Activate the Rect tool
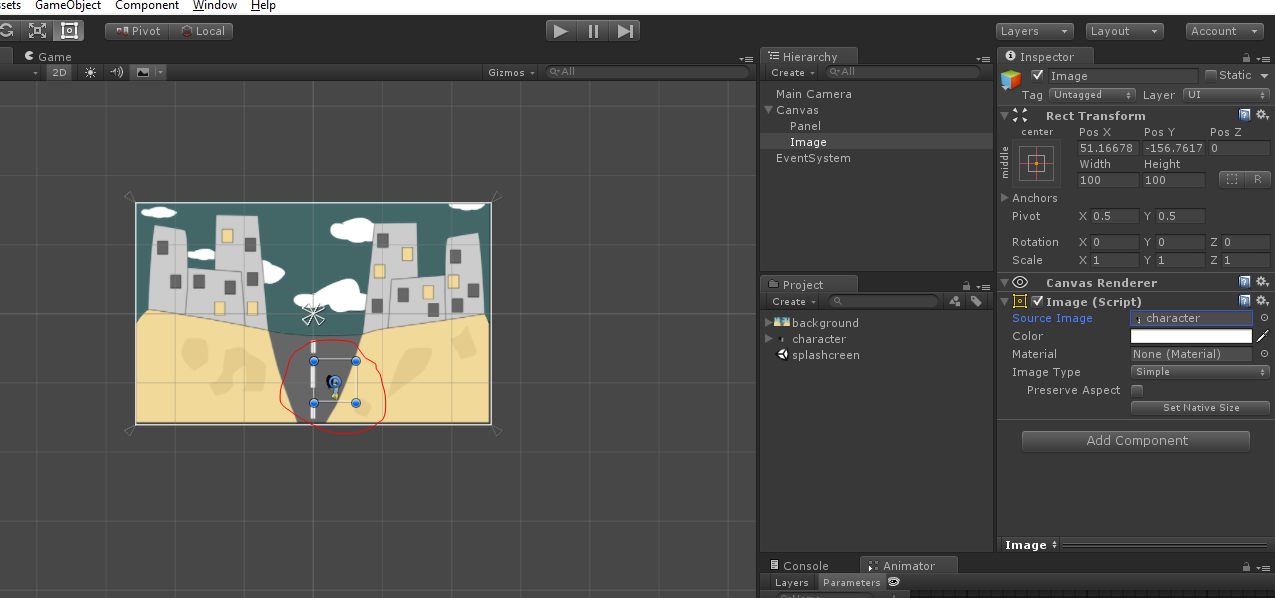The width and height of the screenshot is (1275, 598). tap(68, 30)
